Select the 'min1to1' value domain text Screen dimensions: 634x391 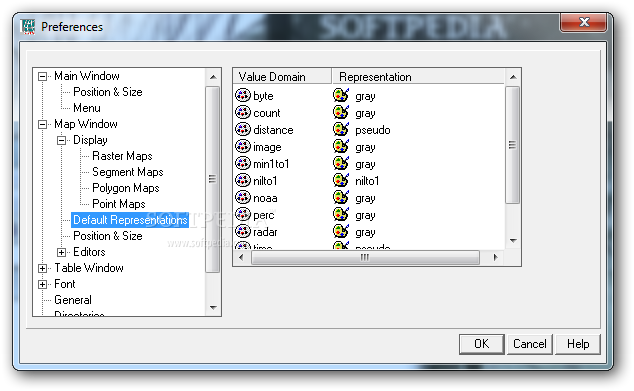[271, 164]
